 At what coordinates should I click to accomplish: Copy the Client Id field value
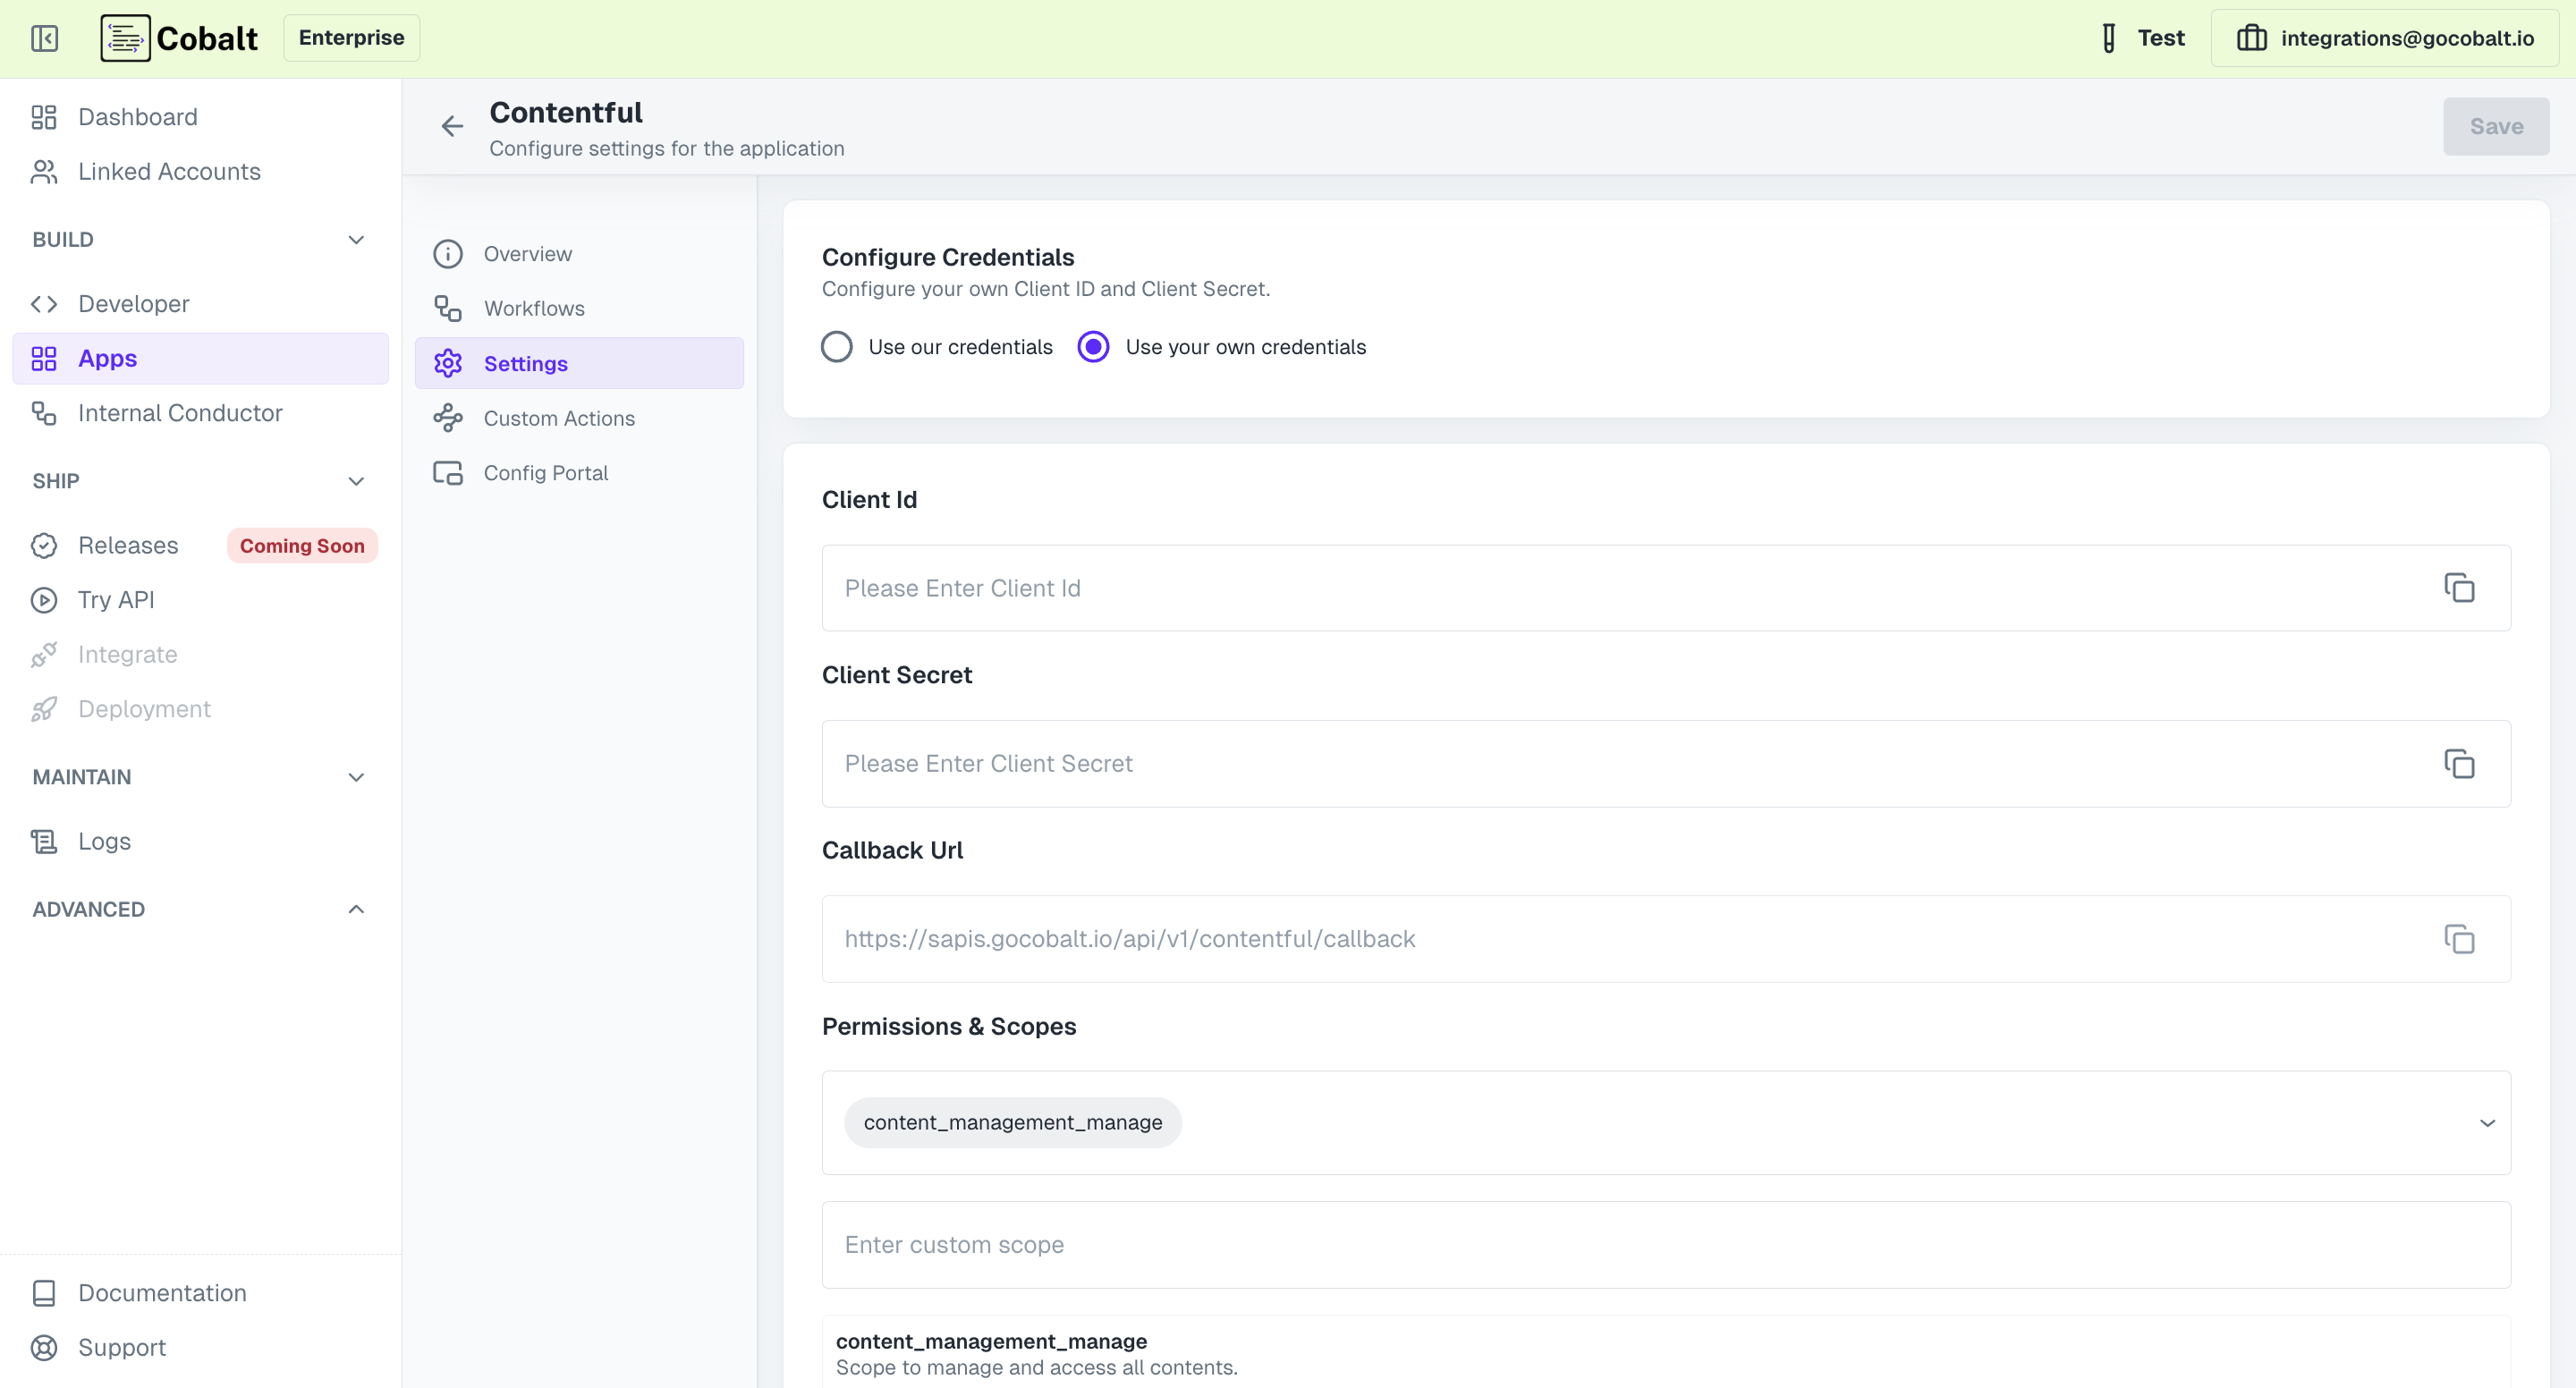coord(2460,588)
